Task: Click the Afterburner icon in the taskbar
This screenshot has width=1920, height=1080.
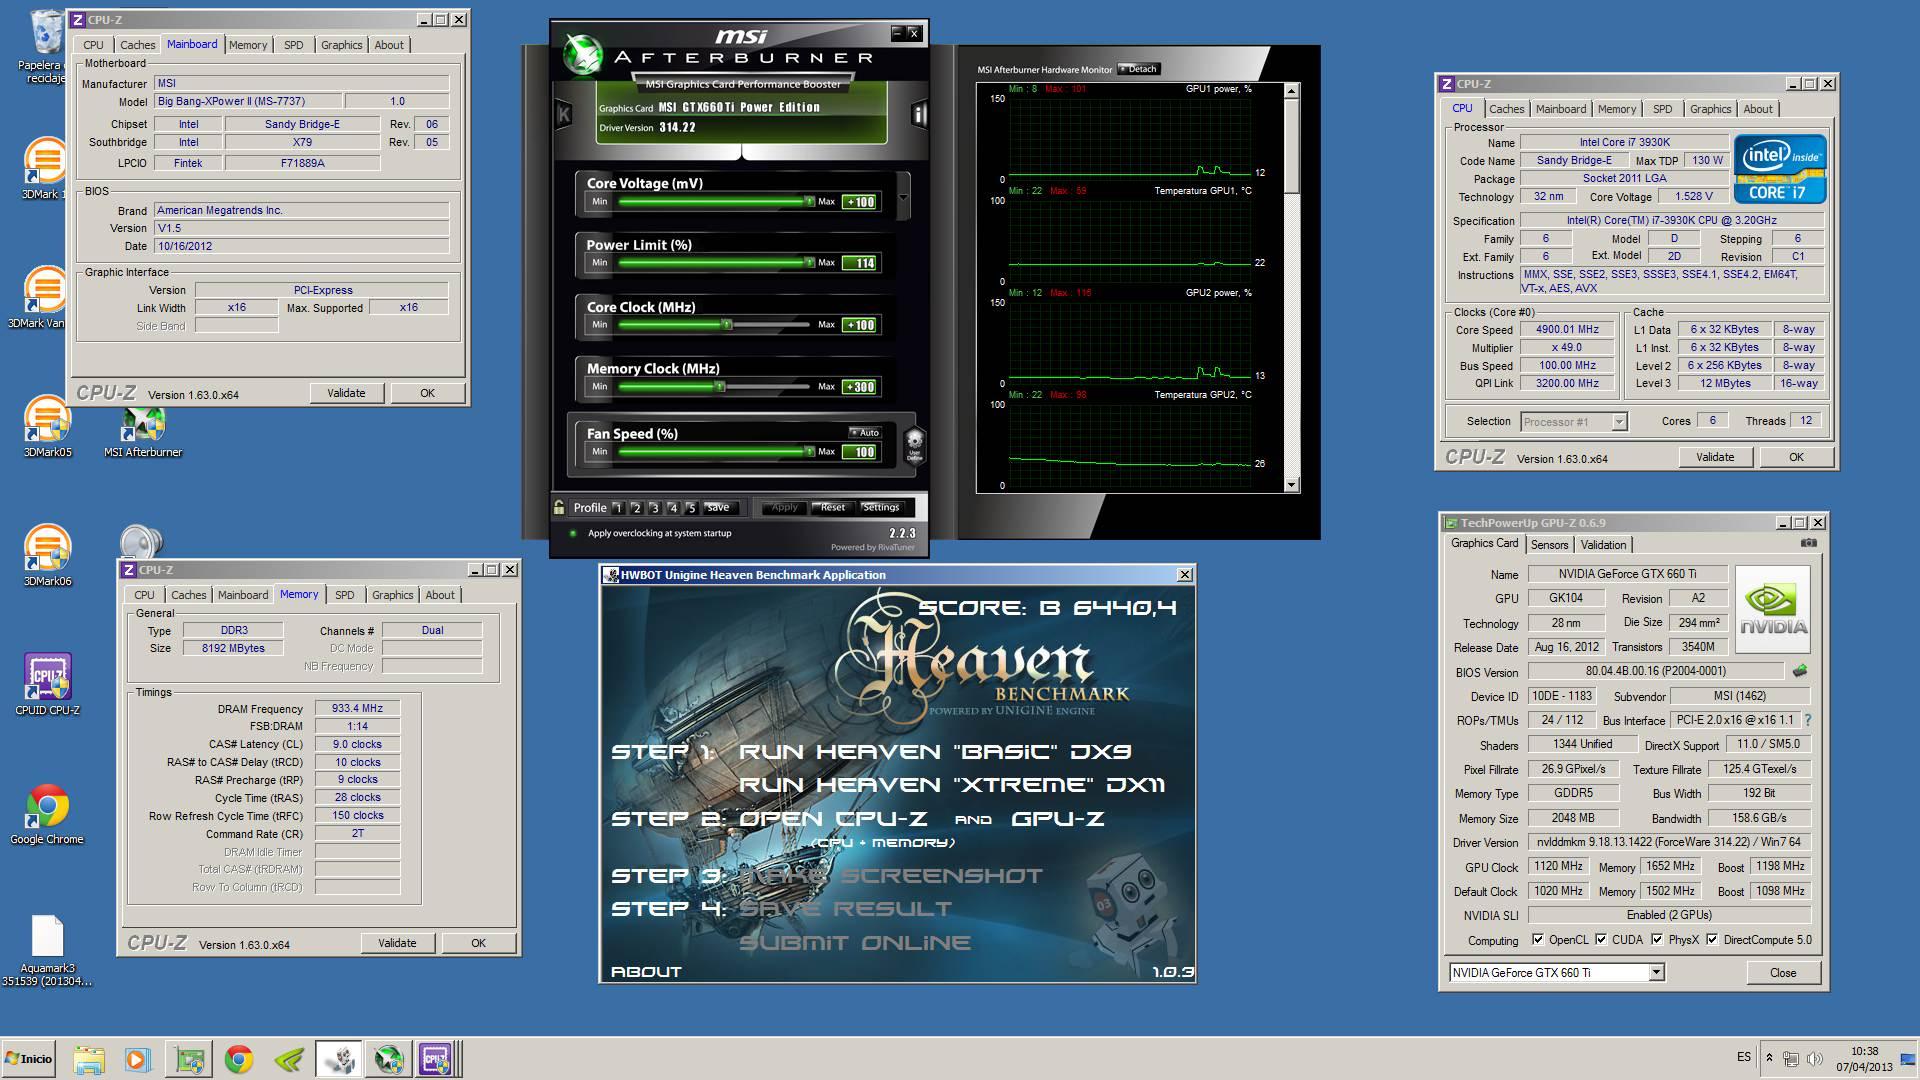Action: click(x=389, y=1059)
